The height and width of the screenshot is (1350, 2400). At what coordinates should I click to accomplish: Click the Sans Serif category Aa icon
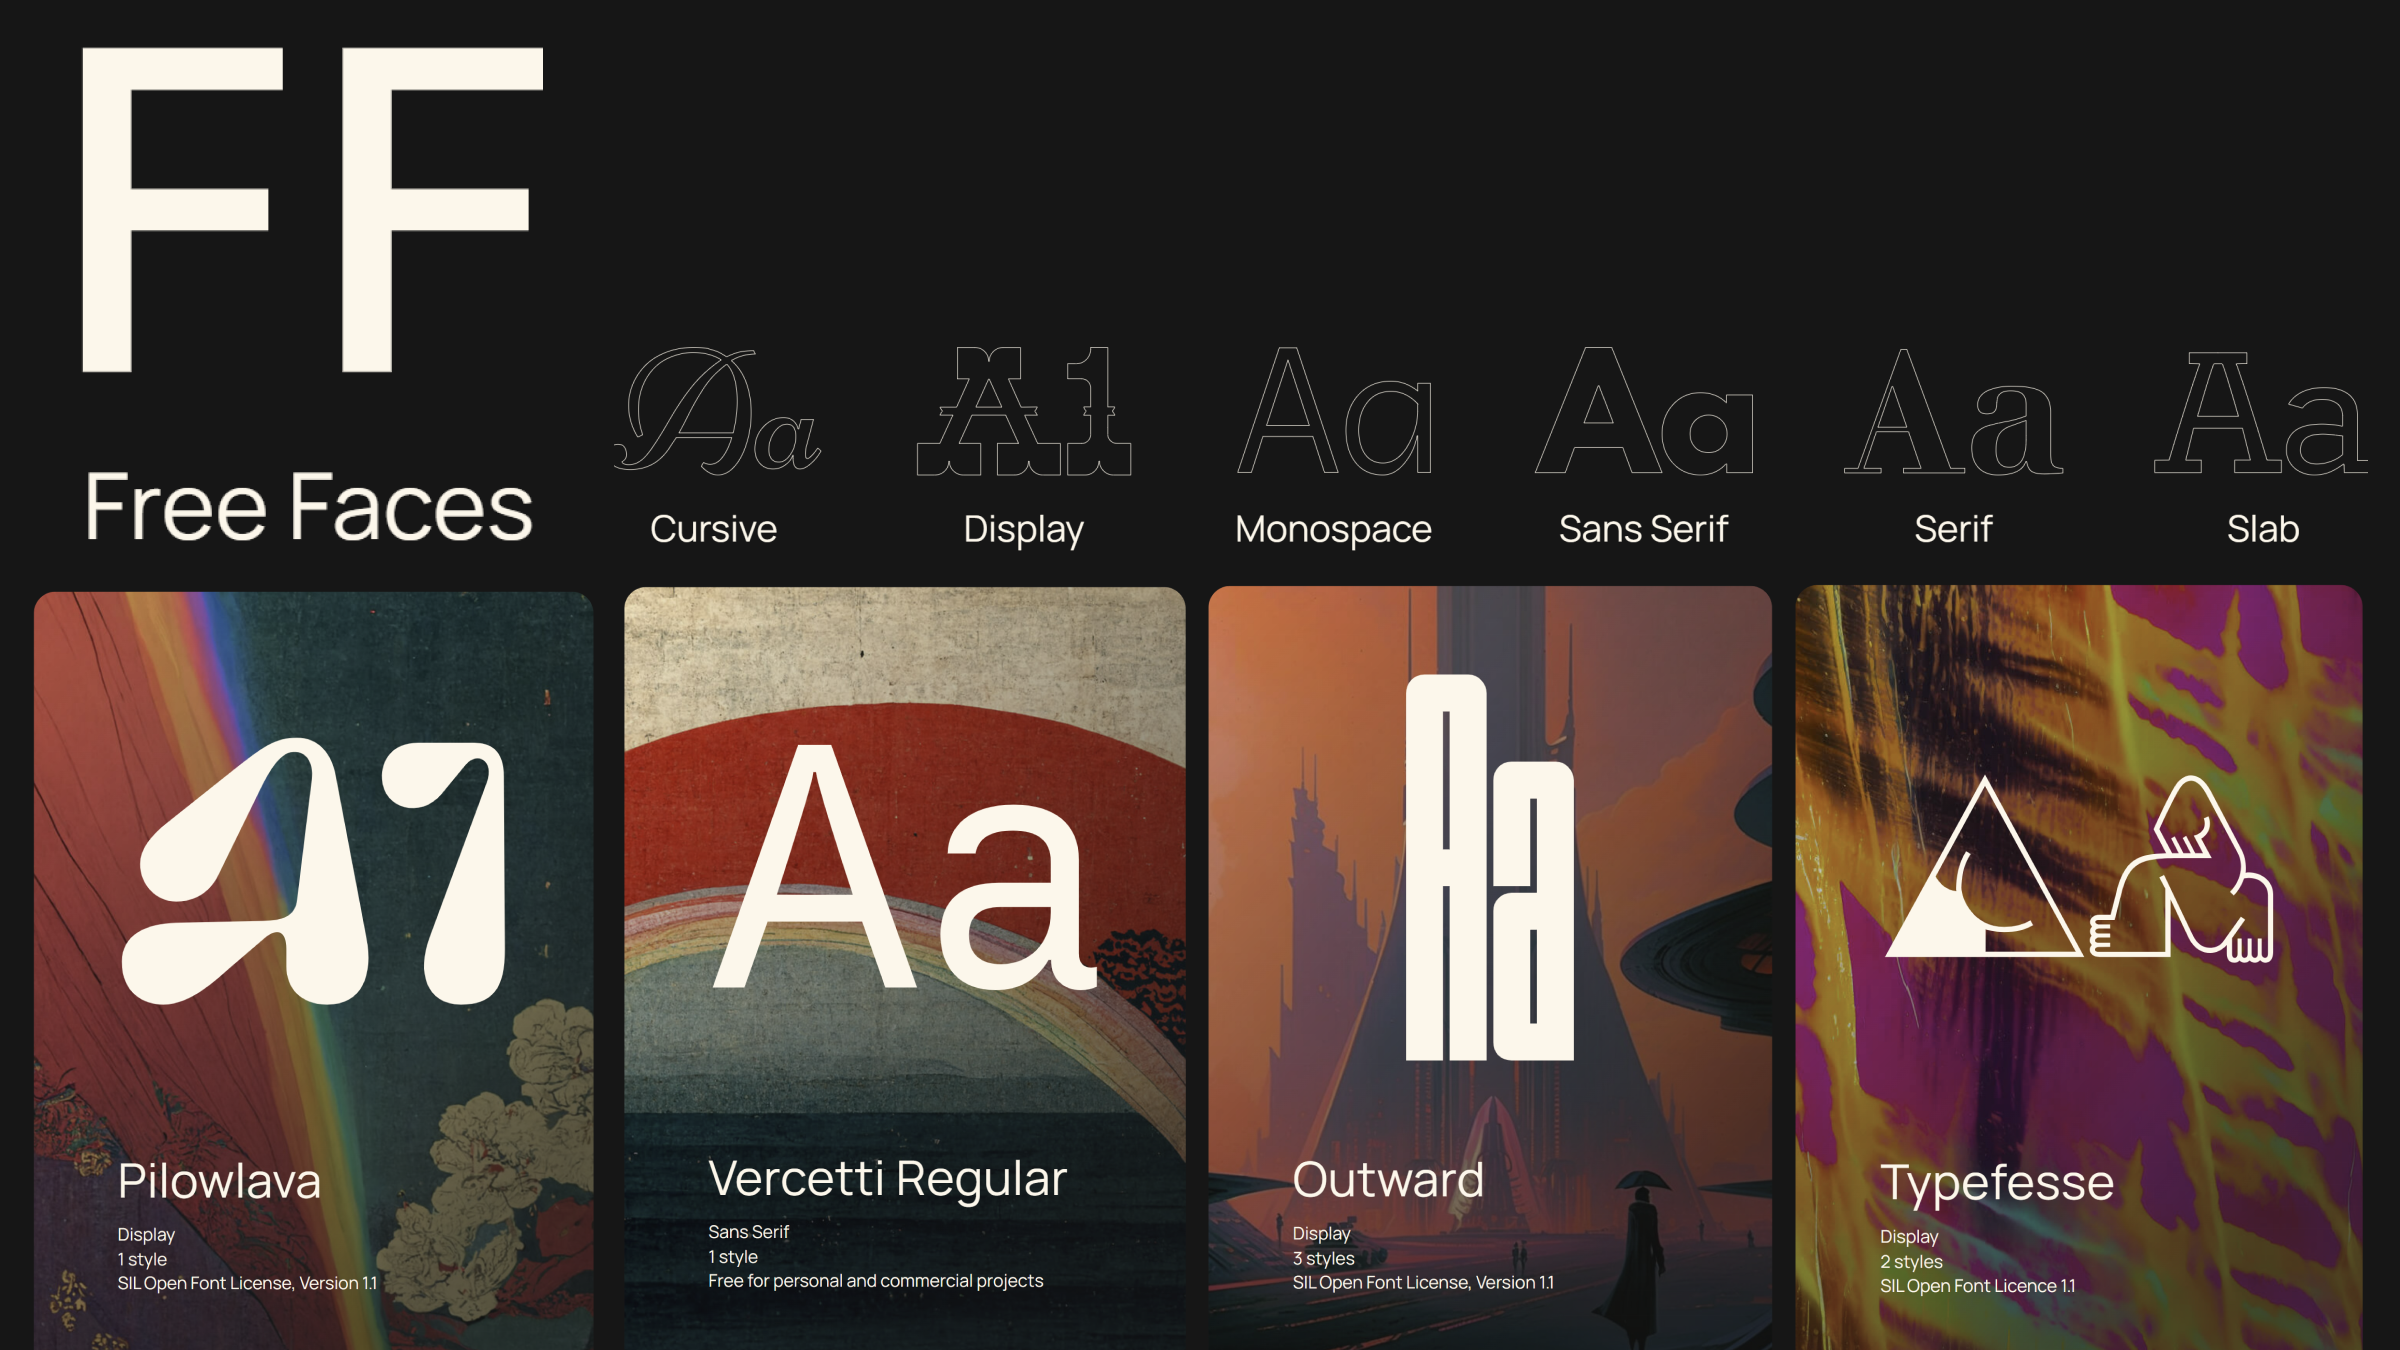pyautogui.click(x=1644, y=411)
